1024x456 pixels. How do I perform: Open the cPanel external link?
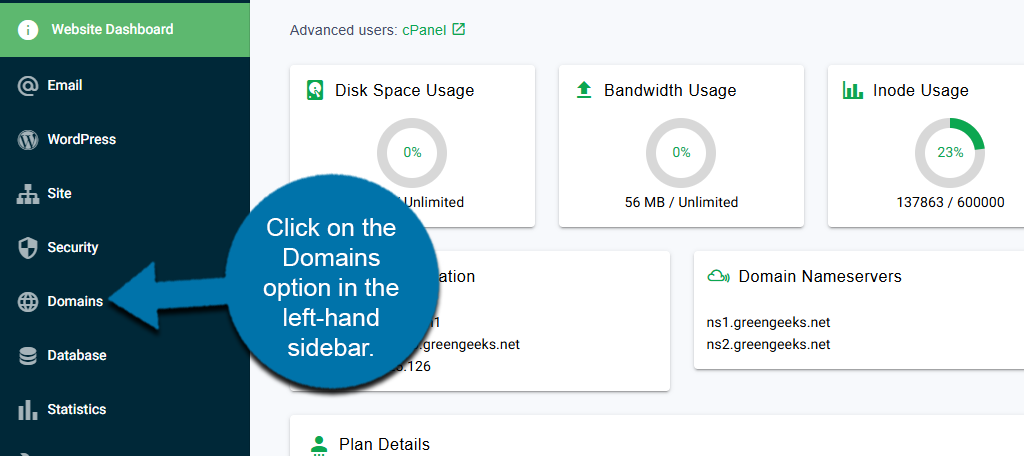(x=424, y=30)
